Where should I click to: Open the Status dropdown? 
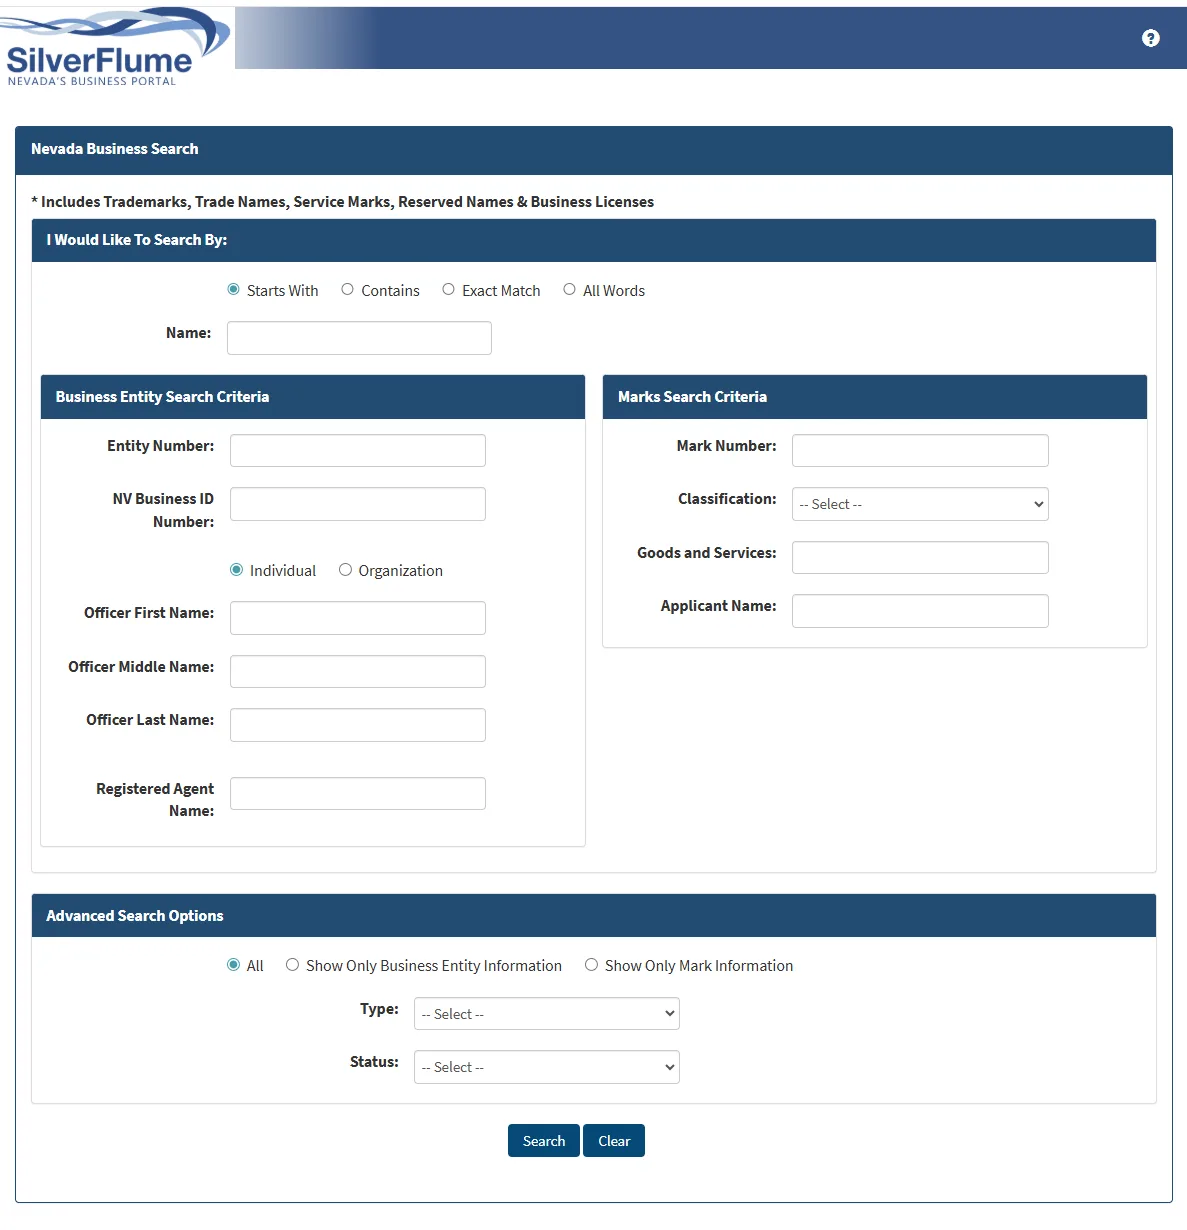pos(547,1067)
